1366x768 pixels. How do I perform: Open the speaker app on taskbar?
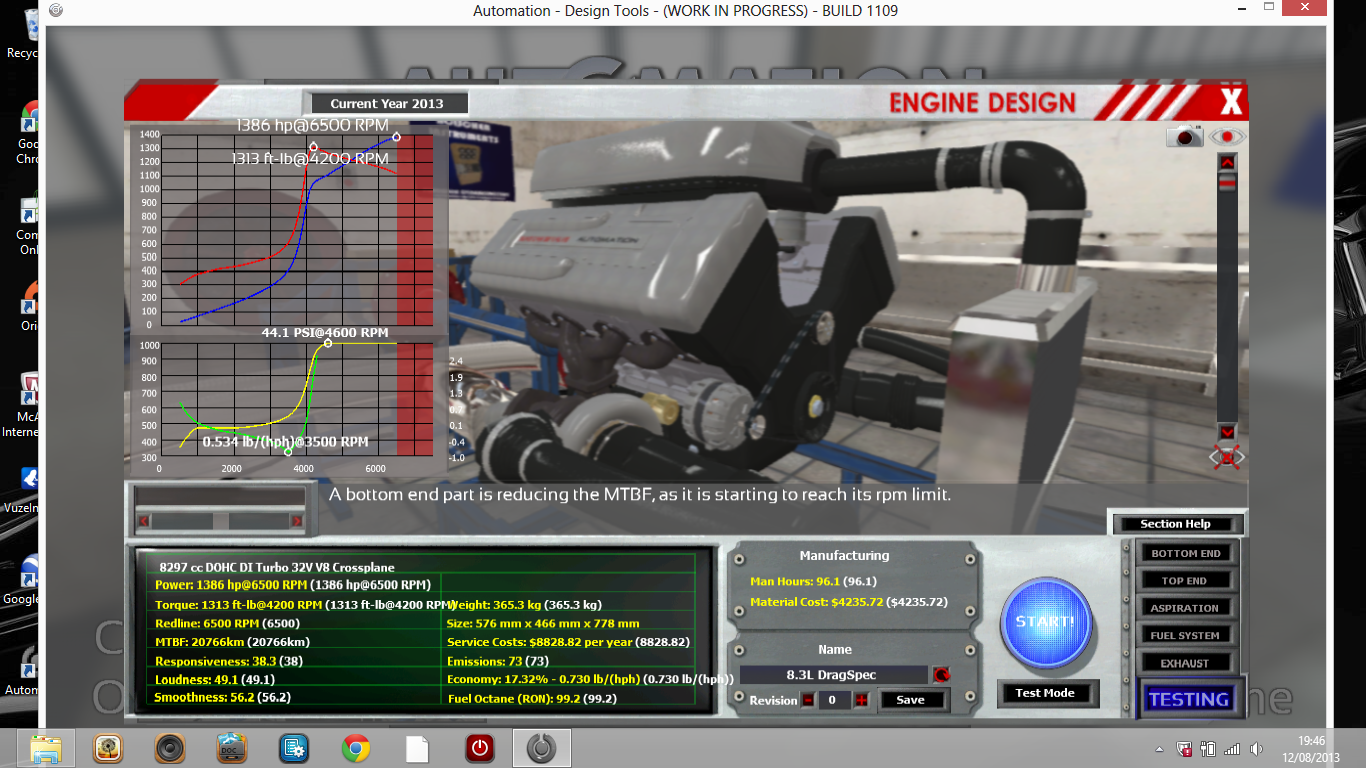[x=169, y=748]
